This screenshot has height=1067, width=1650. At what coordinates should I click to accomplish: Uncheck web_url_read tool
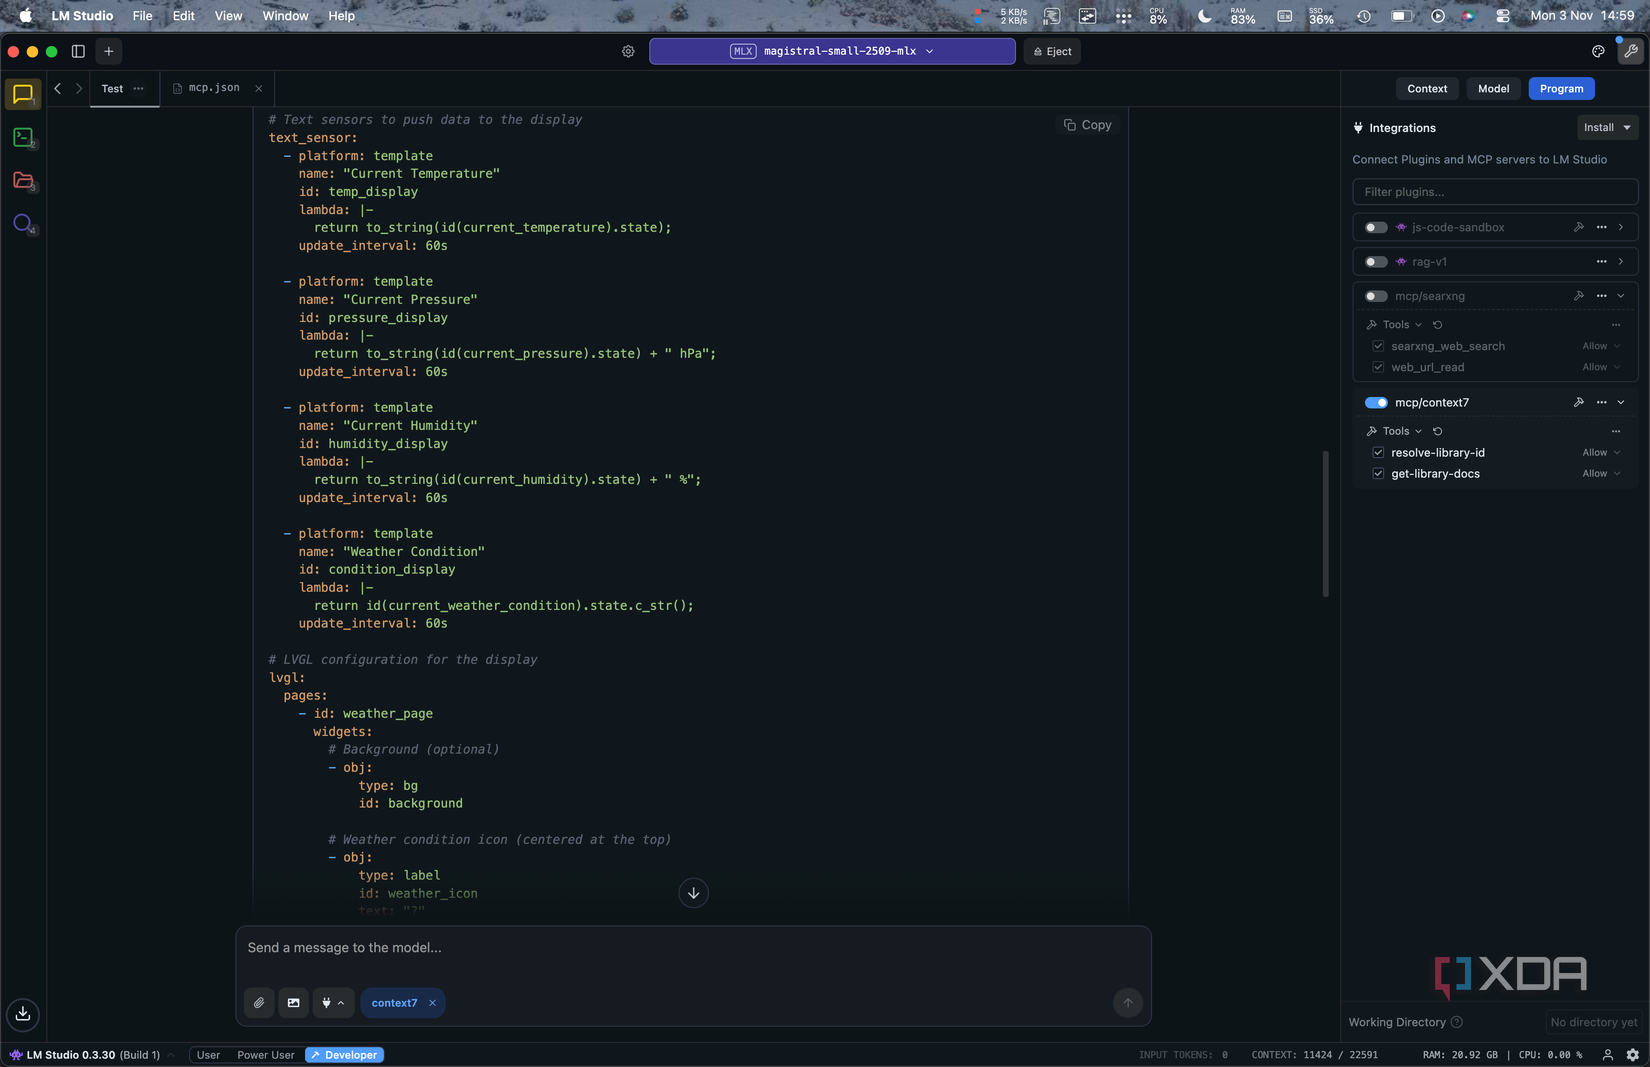[1378, 367]
